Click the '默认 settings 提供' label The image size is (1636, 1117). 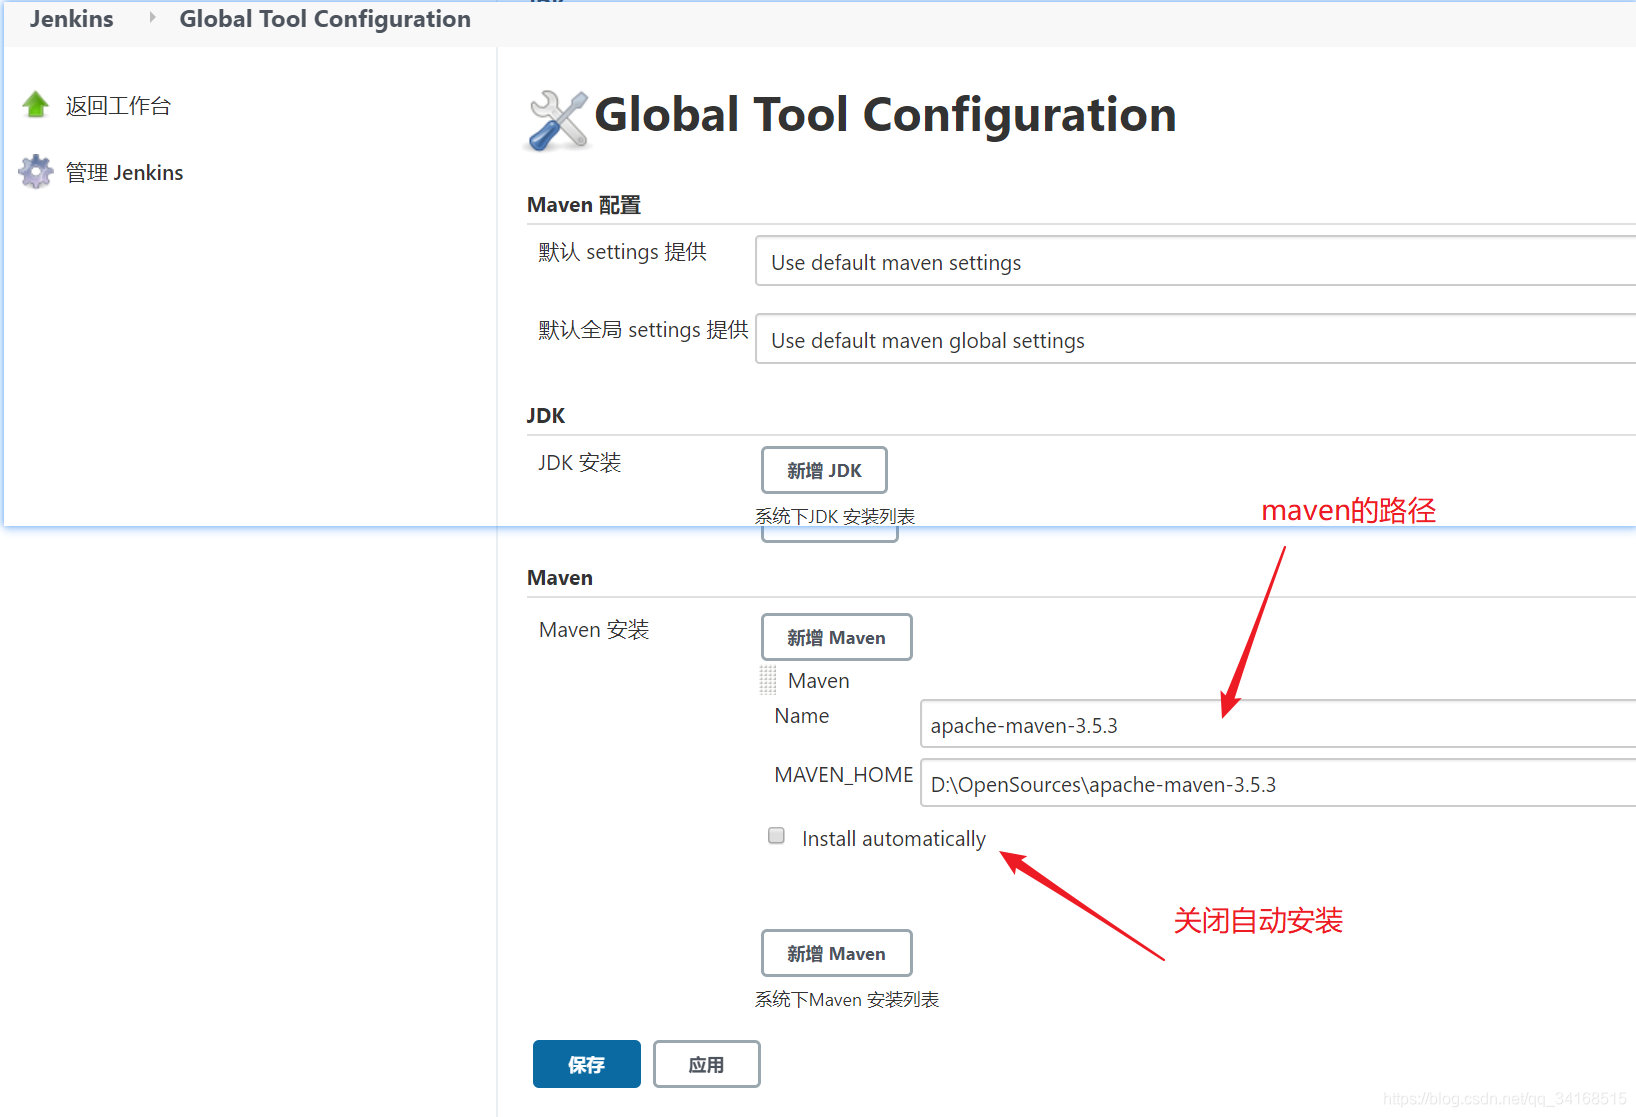[623, 252]
